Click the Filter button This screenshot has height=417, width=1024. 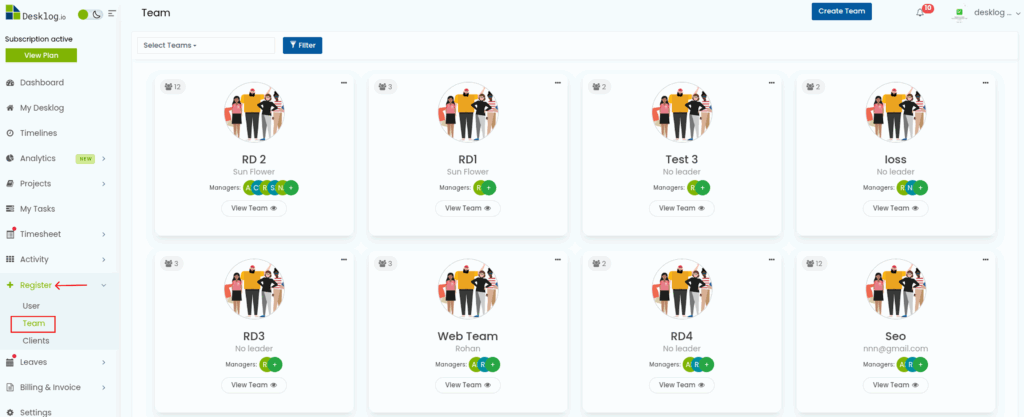[x=302, y=45]
